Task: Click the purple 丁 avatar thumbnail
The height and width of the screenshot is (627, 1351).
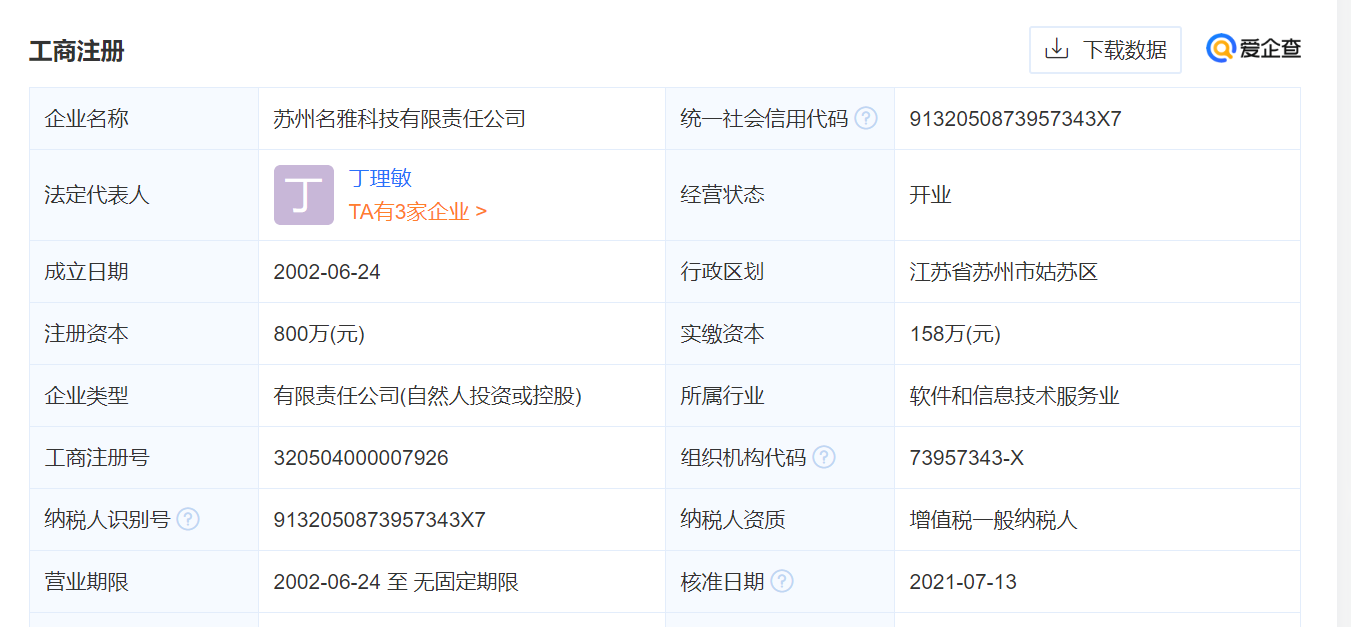Action: click(x=304, y=195)
